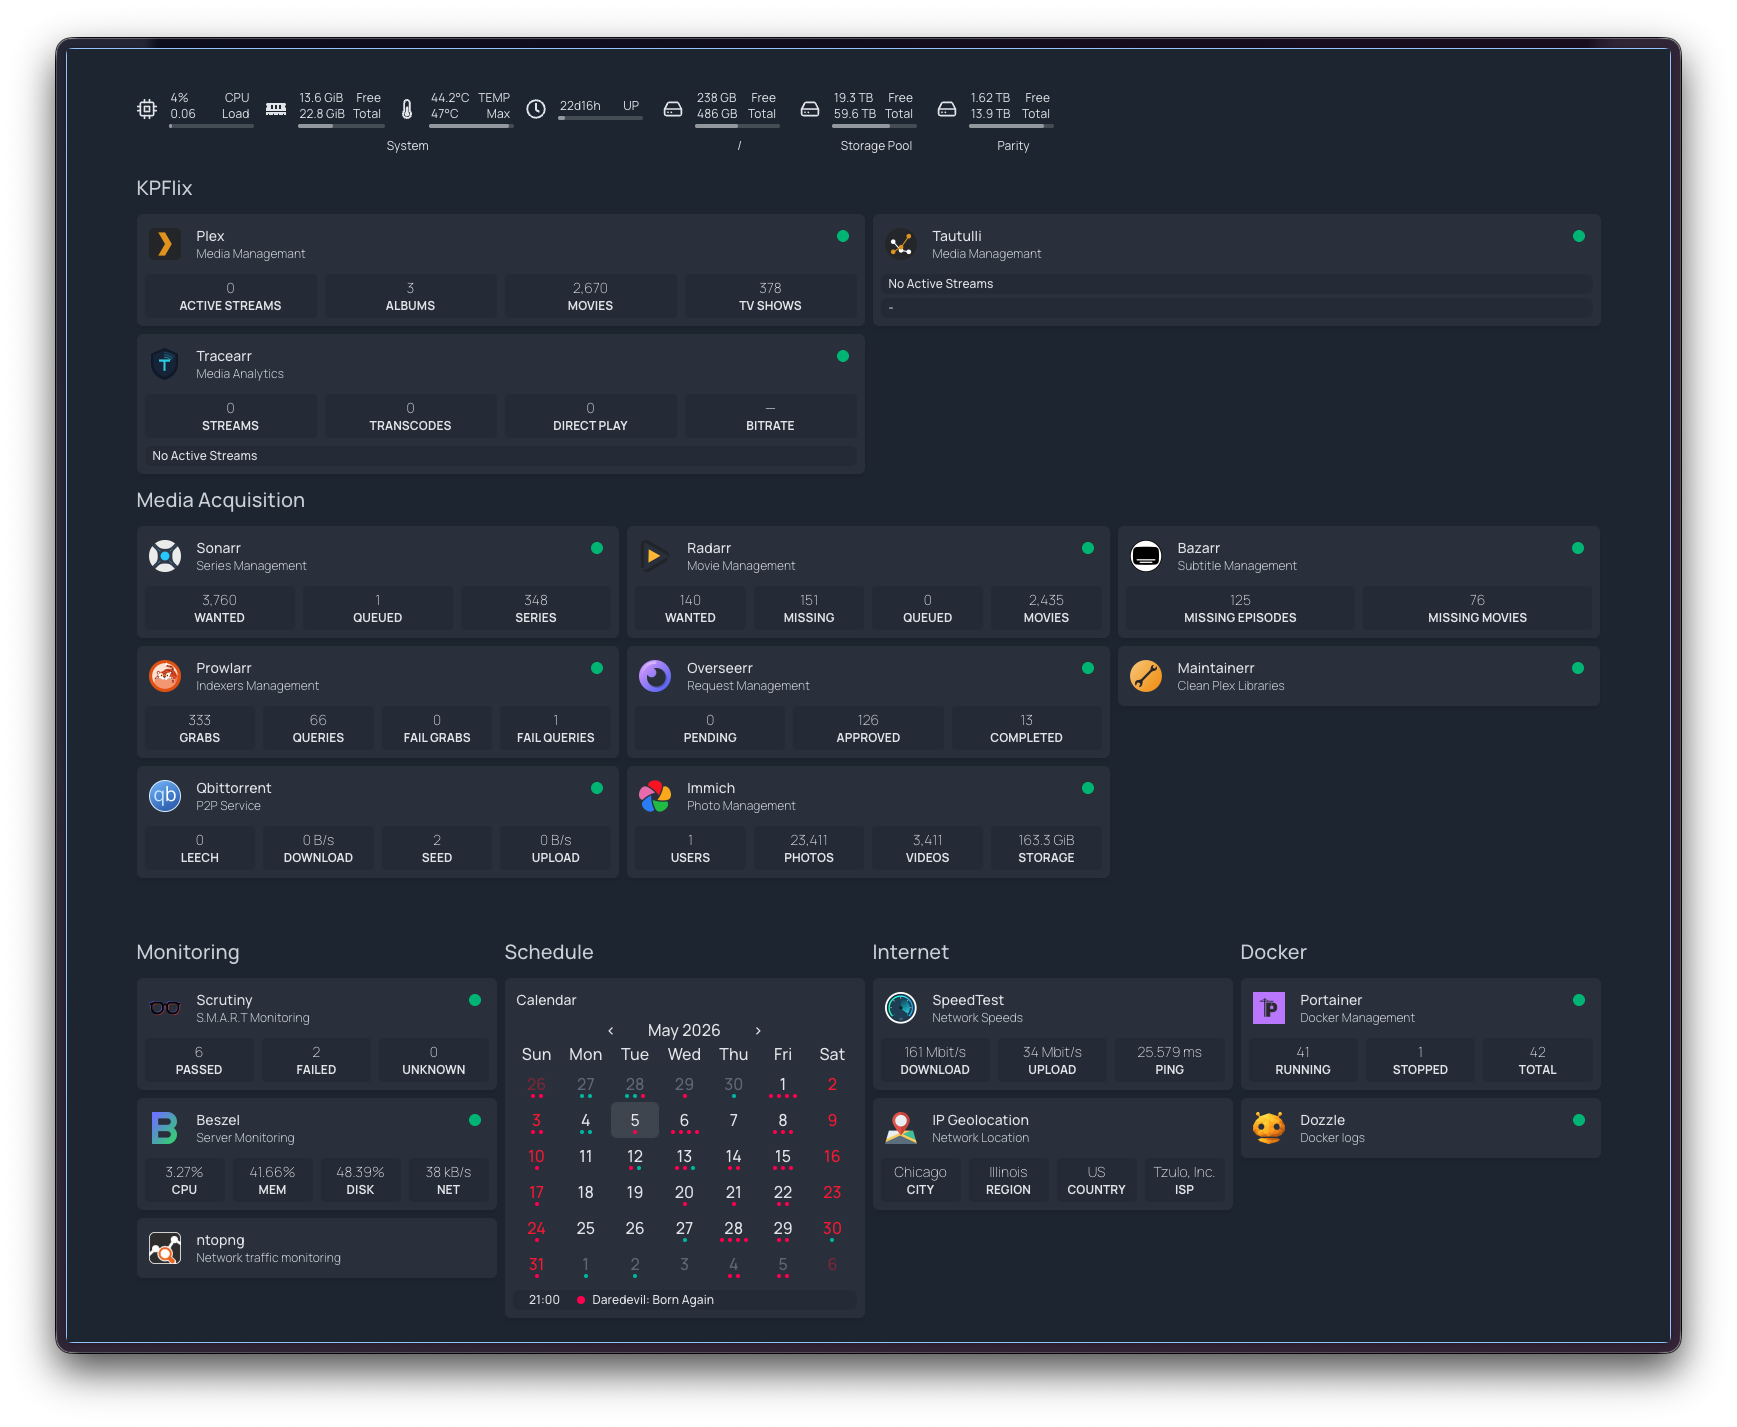
Task: Click the Tautulli green status indicator
Action: point(1579,236)
